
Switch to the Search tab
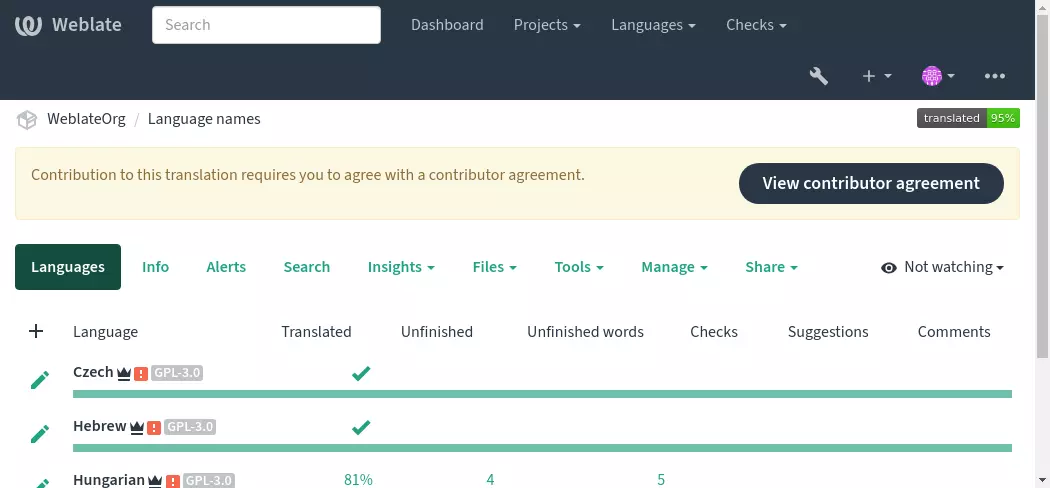click(307, 267)
